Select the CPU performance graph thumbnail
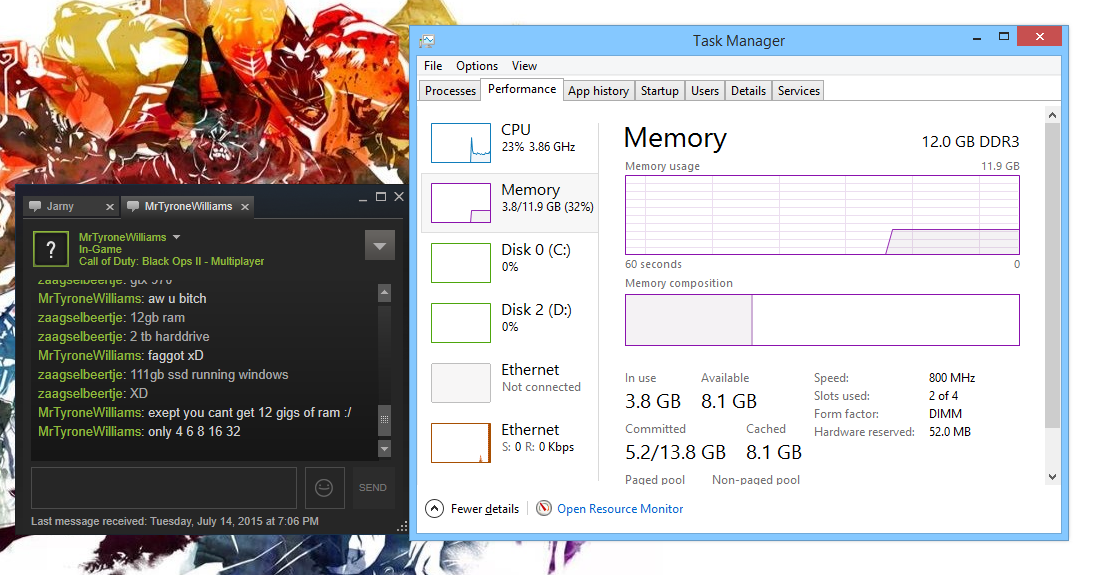Image resolution: width=1096 pixels, height=575 pixels. 461,143
